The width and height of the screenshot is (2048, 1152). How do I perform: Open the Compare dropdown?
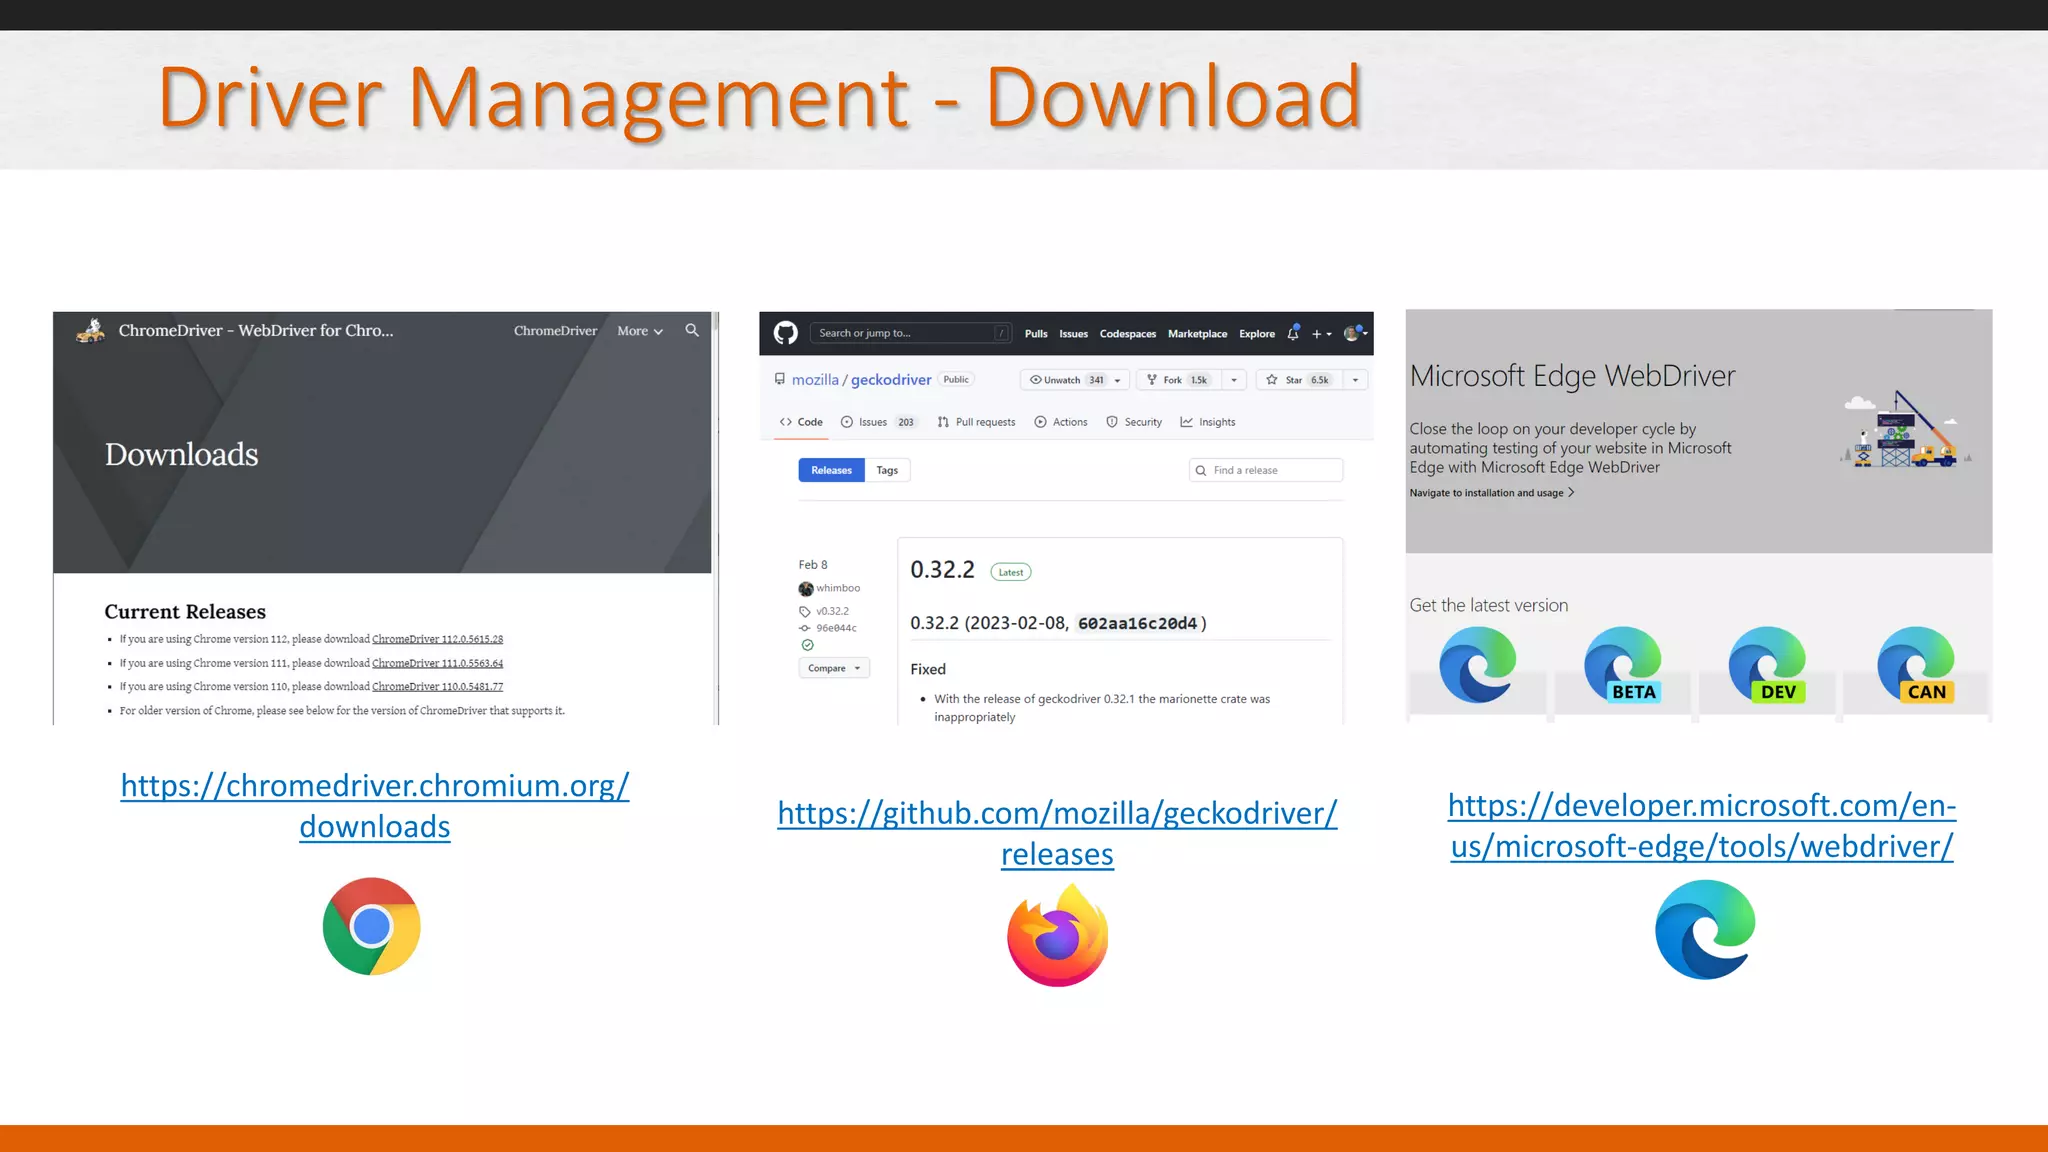click(834, 668)
